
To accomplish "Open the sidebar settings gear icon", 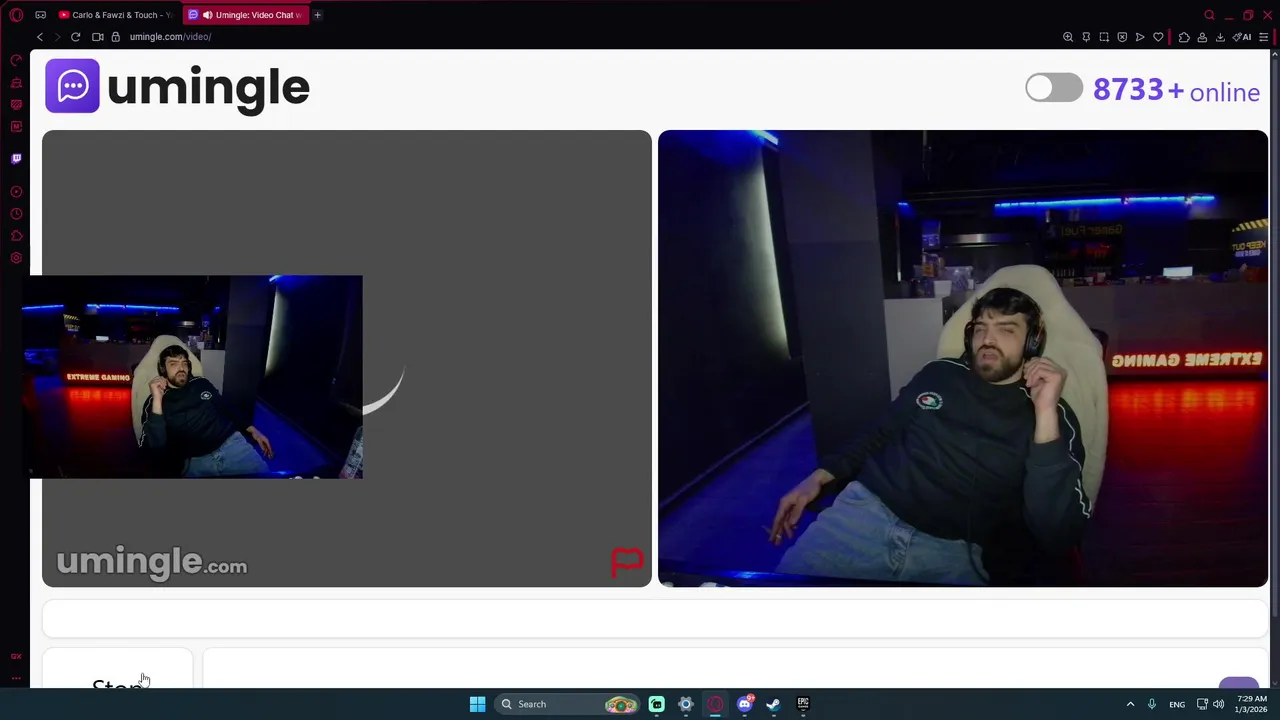I will 16,258.
